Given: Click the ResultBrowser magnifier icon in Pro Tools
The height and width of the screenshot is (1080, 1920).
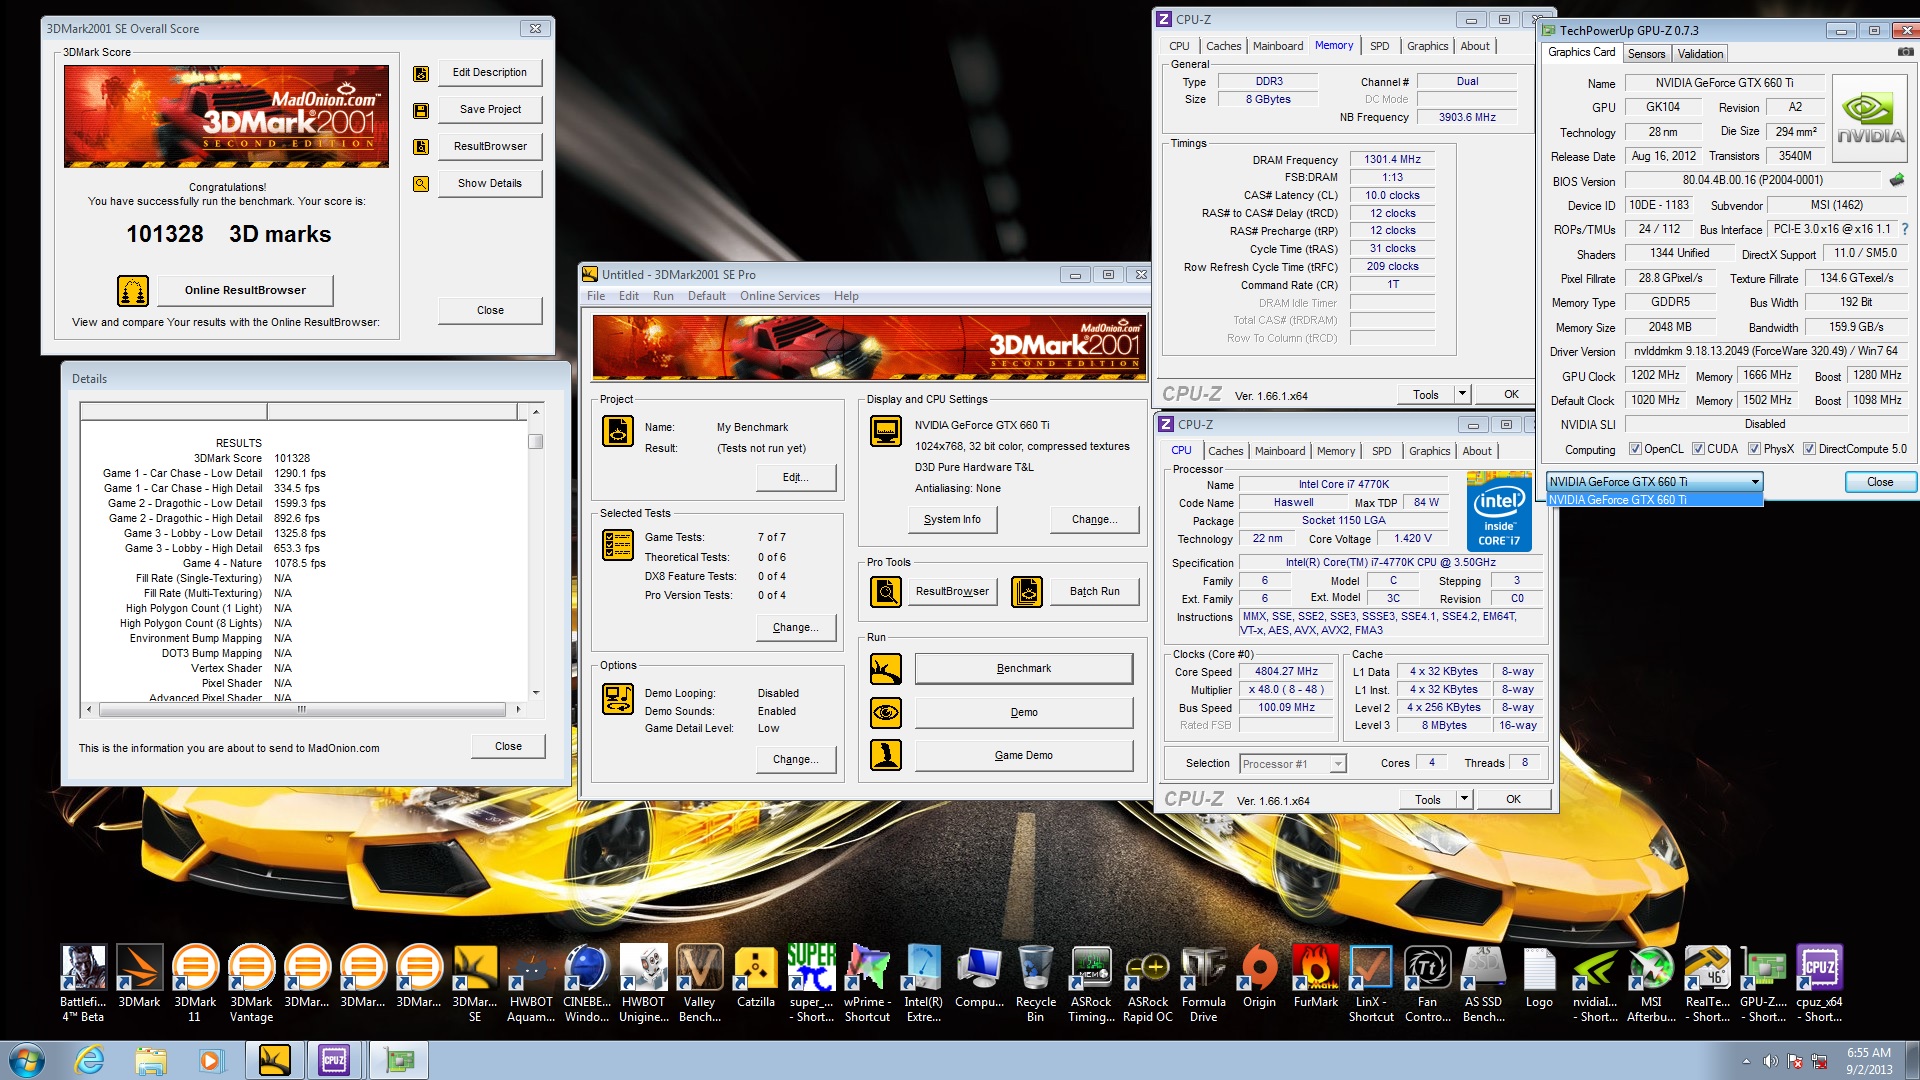Looking at the screenshot, I should point(885,592).
